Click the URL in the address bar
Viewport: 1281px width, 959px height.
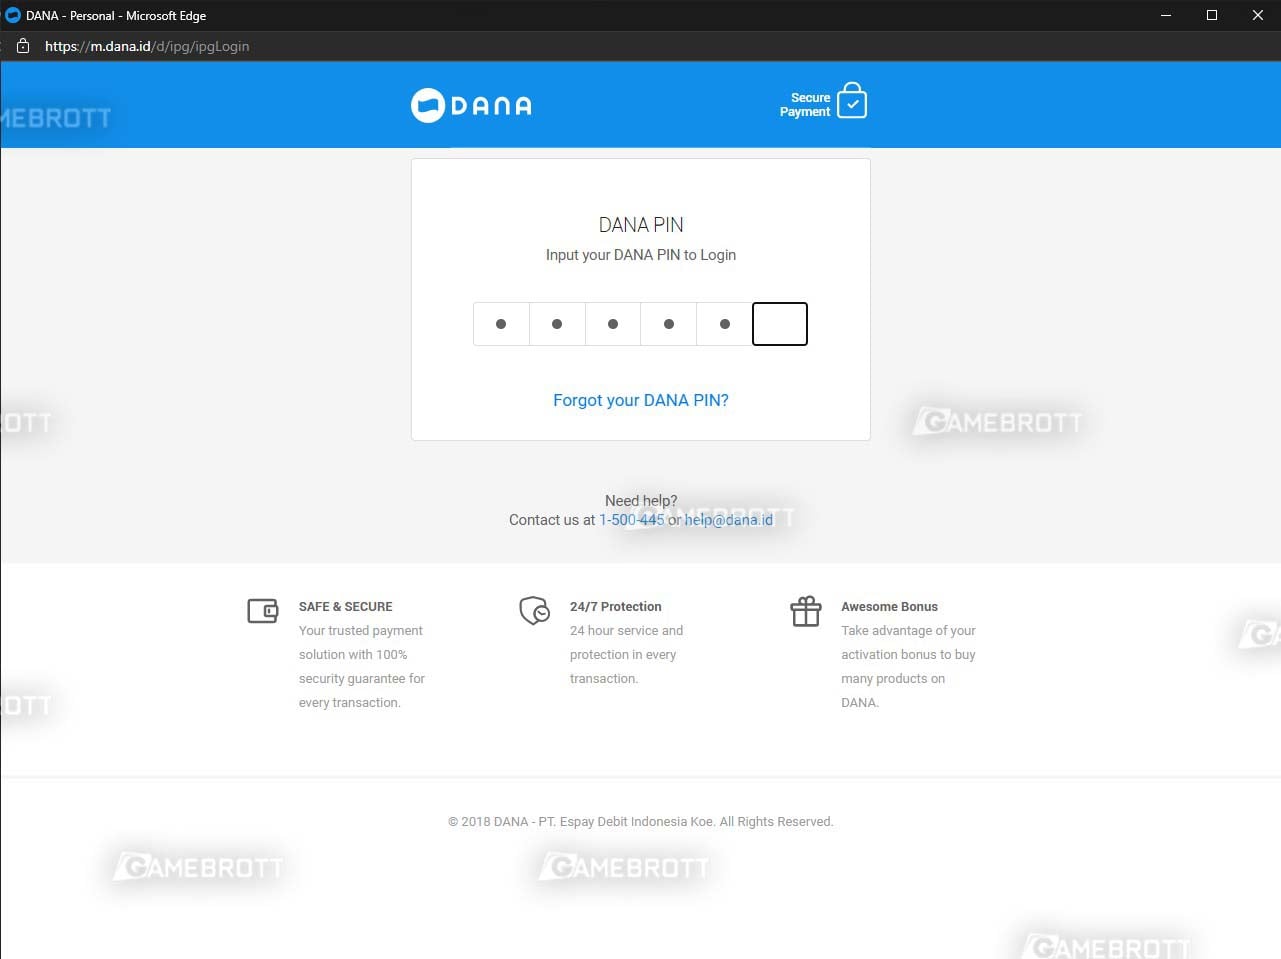click(147, 46)
